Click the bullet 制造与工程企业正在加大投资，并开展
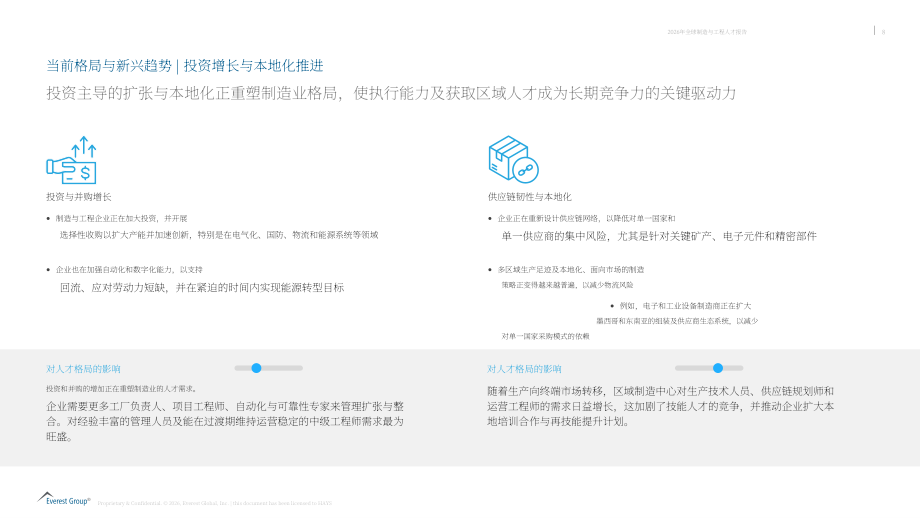The height and width of the screenshot is (518, 920). click(x=121, y=218)
